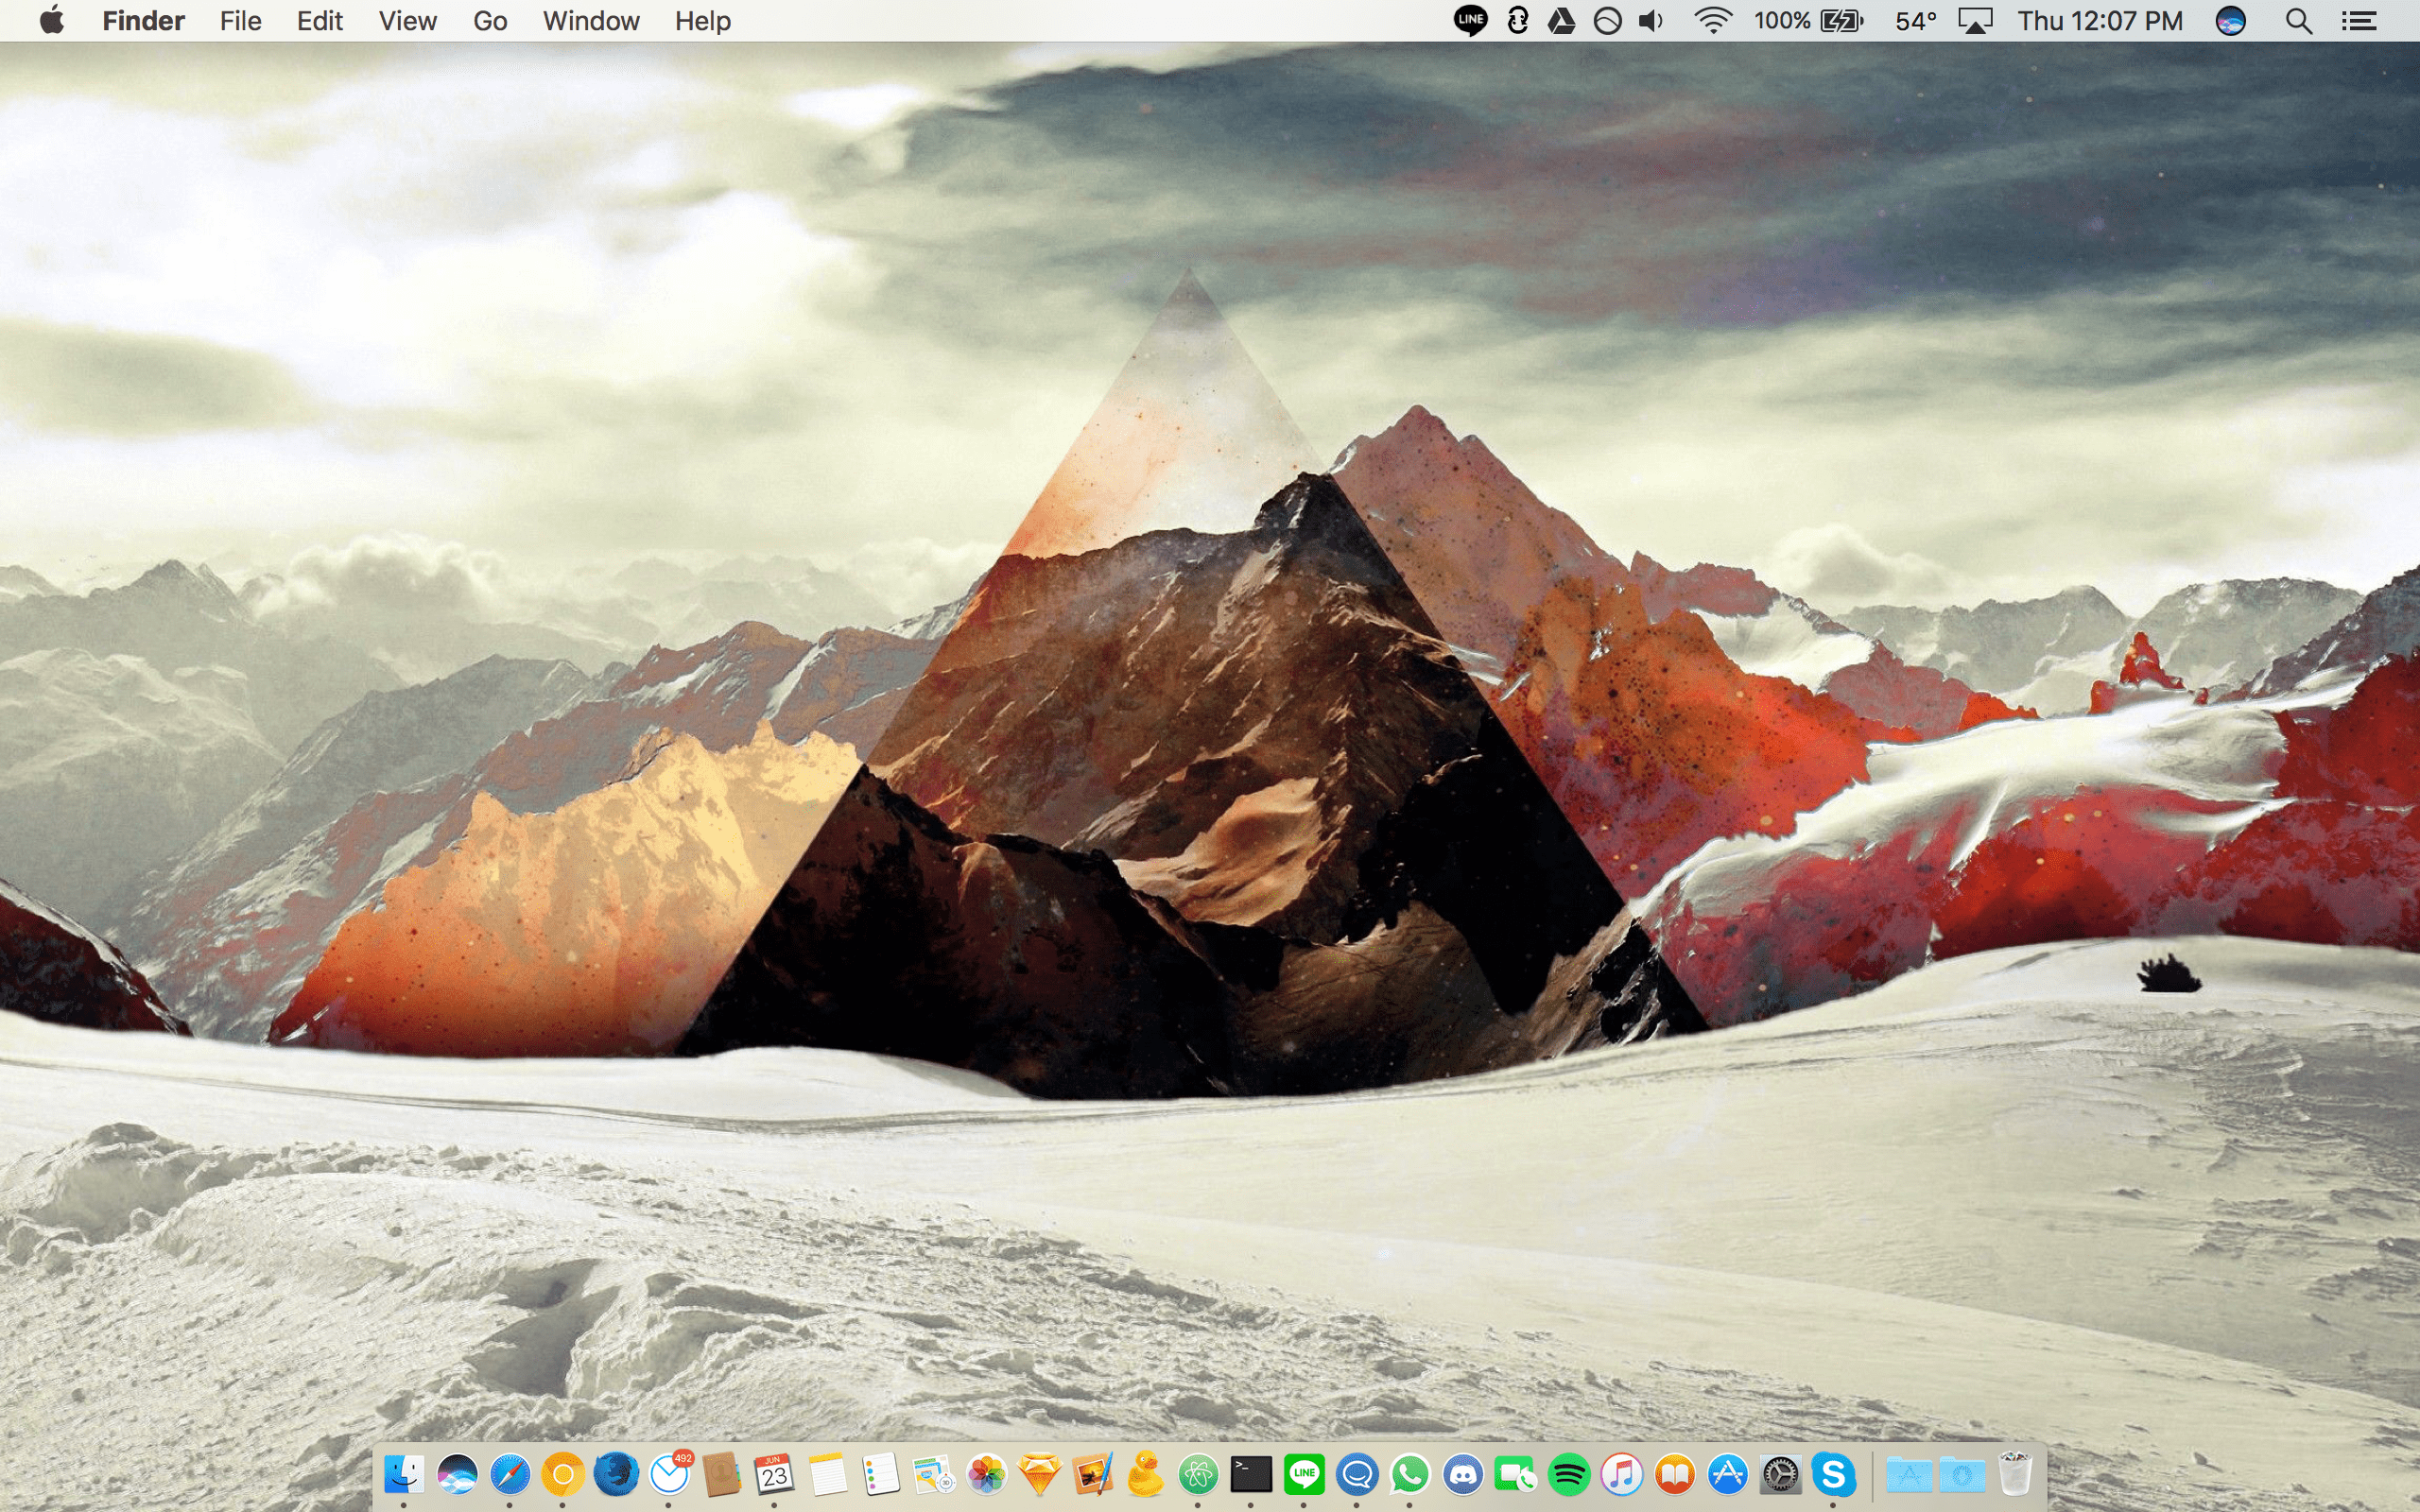
Task: Open the Apple menu
Action: [52, 20]
